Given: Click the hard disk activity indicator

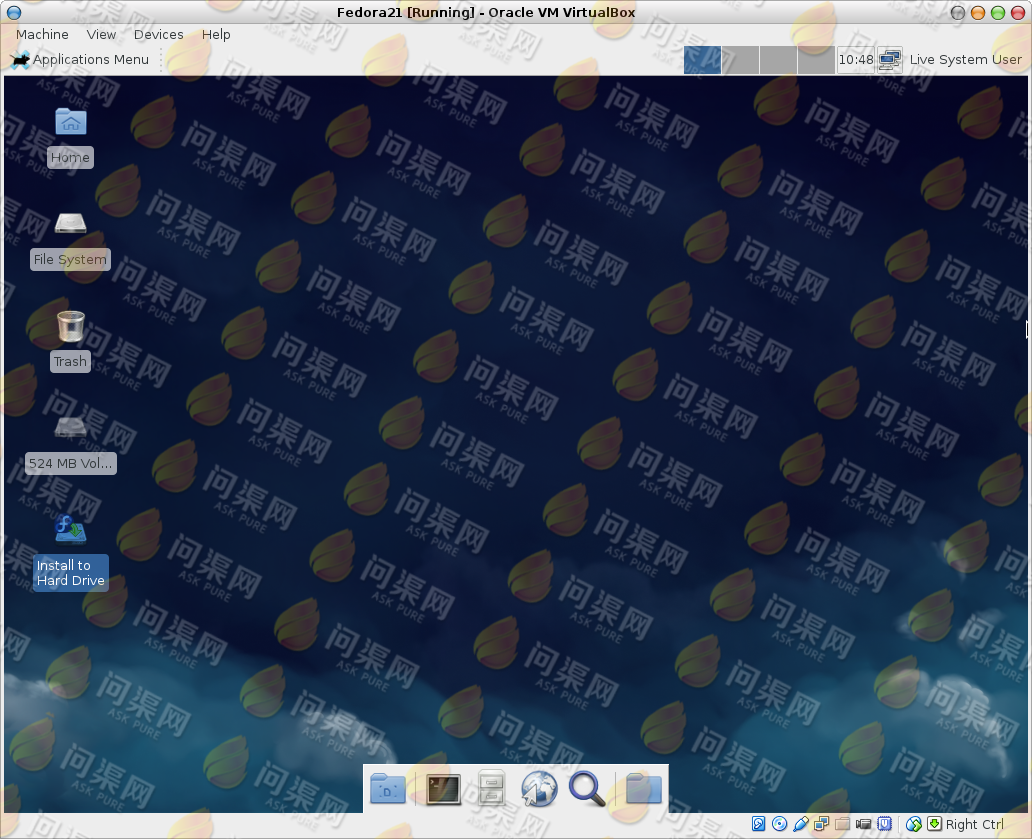Looking at the screenshot, I should click(x=758, y=824).
